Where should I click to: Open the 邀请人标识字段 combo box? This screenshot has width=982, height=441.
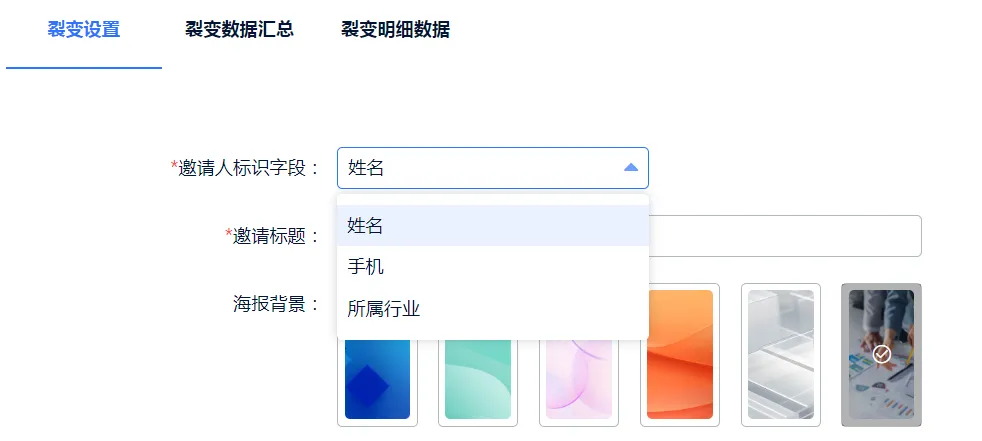[x=480, y=168]
